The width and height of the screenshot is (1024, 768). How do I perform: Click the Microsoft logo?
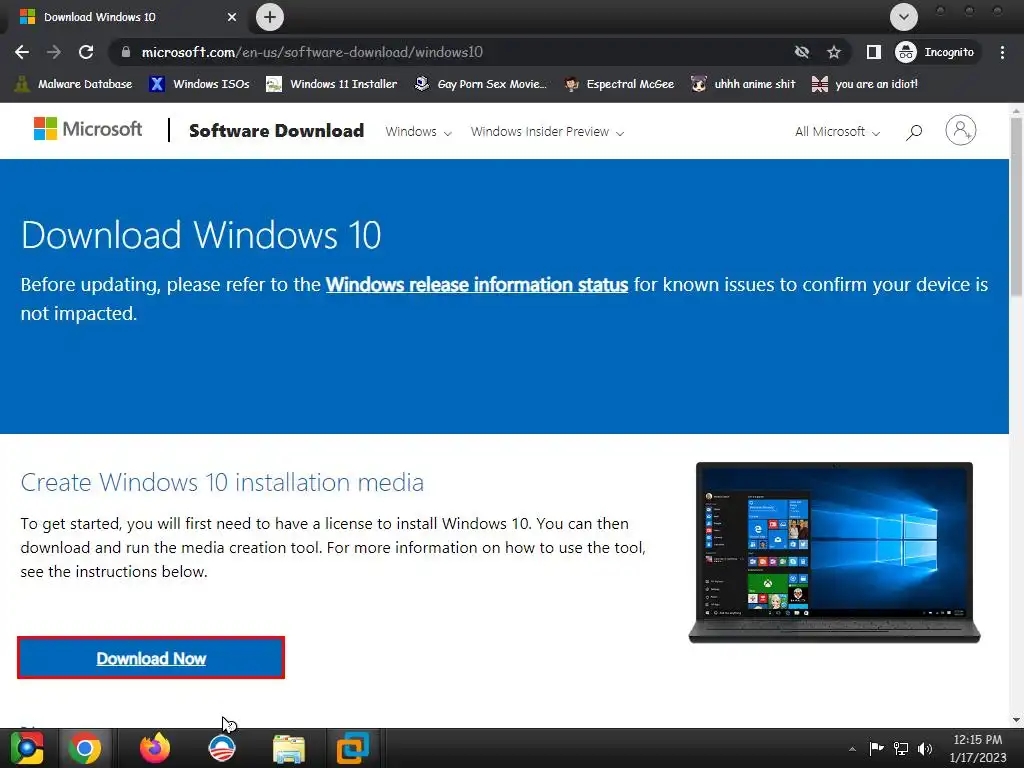coord(88,129)
